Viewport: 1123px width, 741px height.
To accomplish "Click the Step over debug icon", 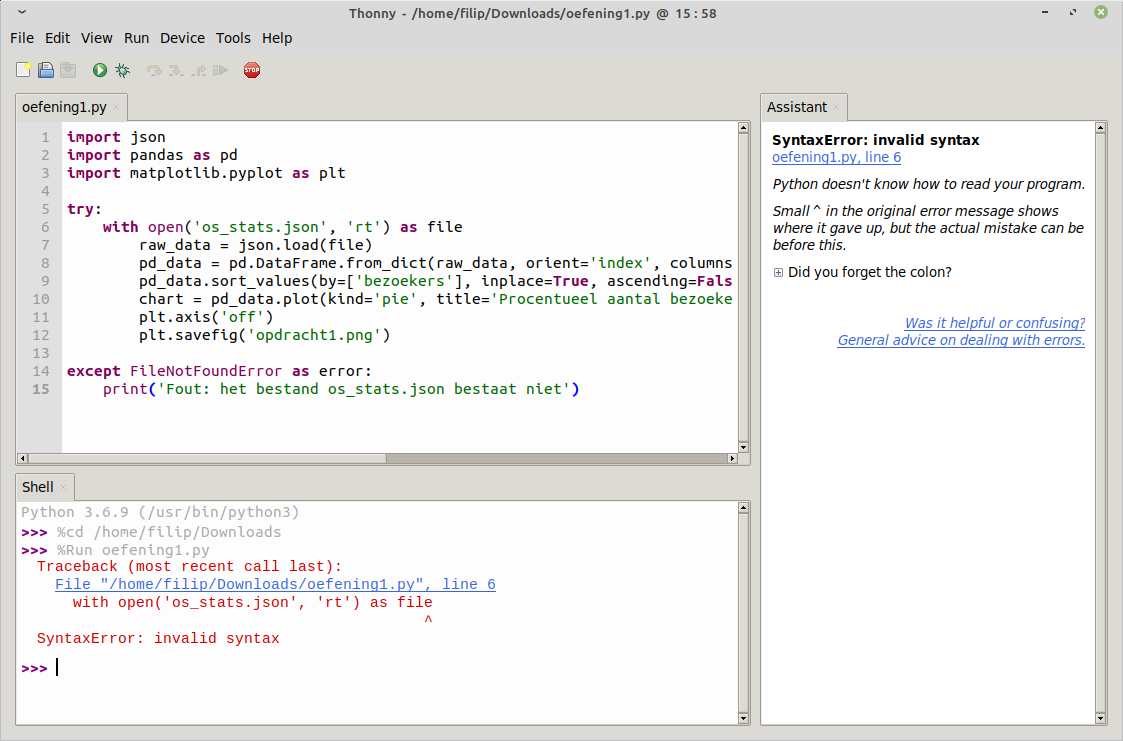I will tap(153, 70).
